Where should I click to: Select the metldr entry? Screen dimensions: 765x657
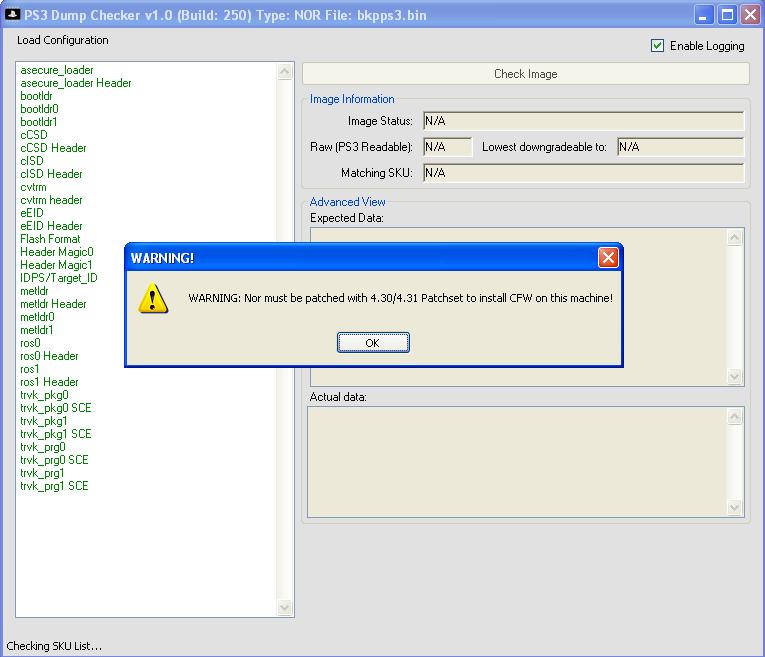[34, 291]
